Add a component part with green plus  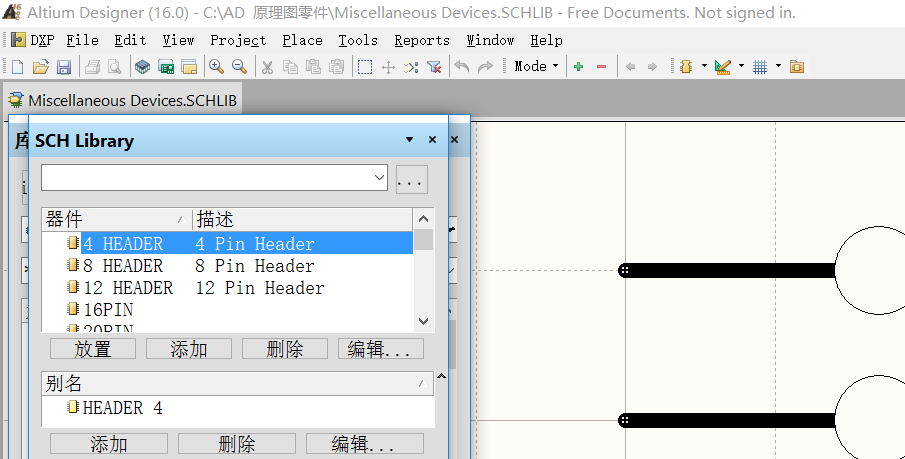578,67
